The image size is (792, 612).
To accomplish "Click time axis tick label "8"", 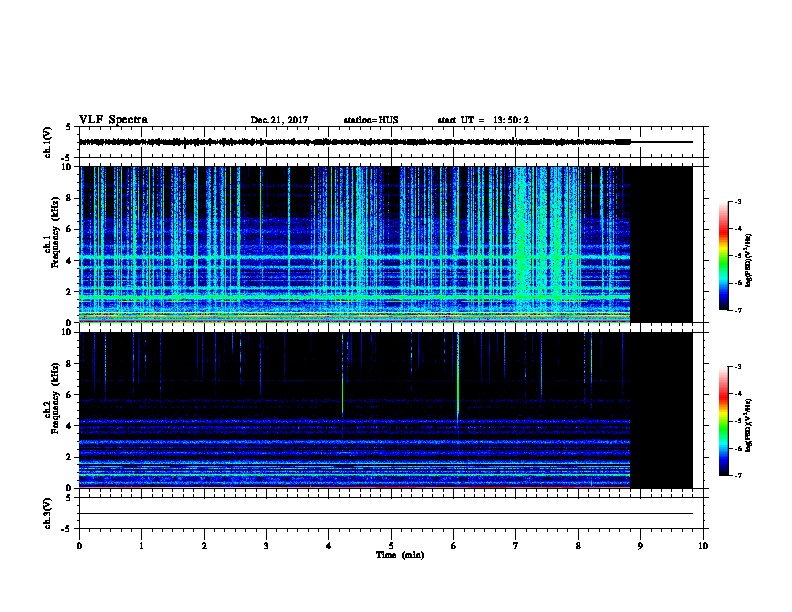I will click(578, 546).
